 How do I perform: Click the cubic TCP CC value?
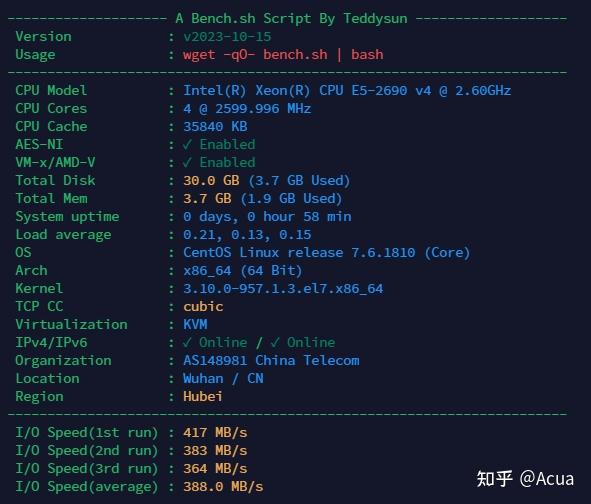point(203,306)
